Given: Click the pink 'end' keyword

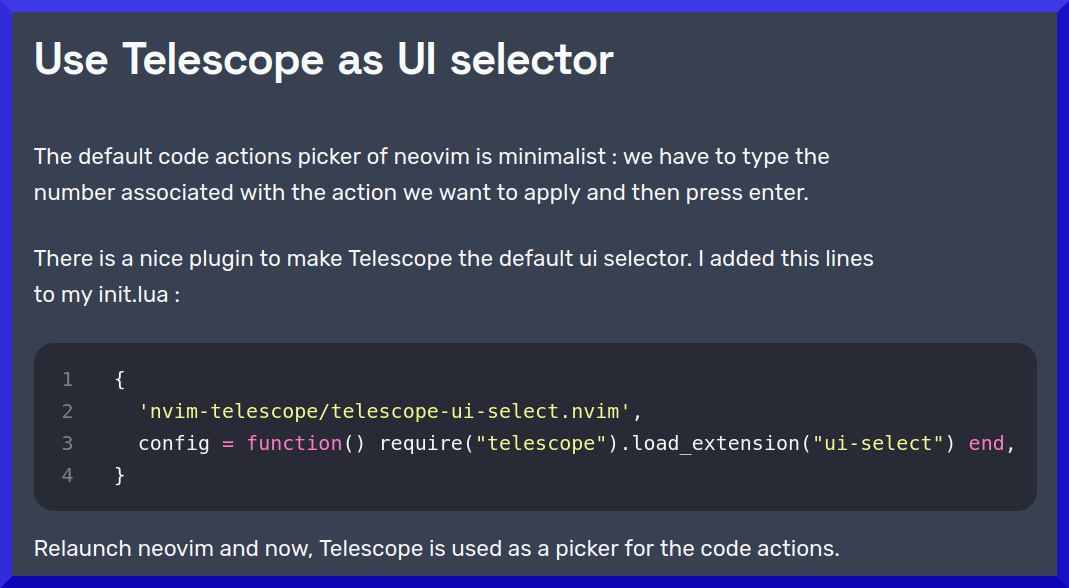Looking at the screenshot, I should click(x=987, y=443).
